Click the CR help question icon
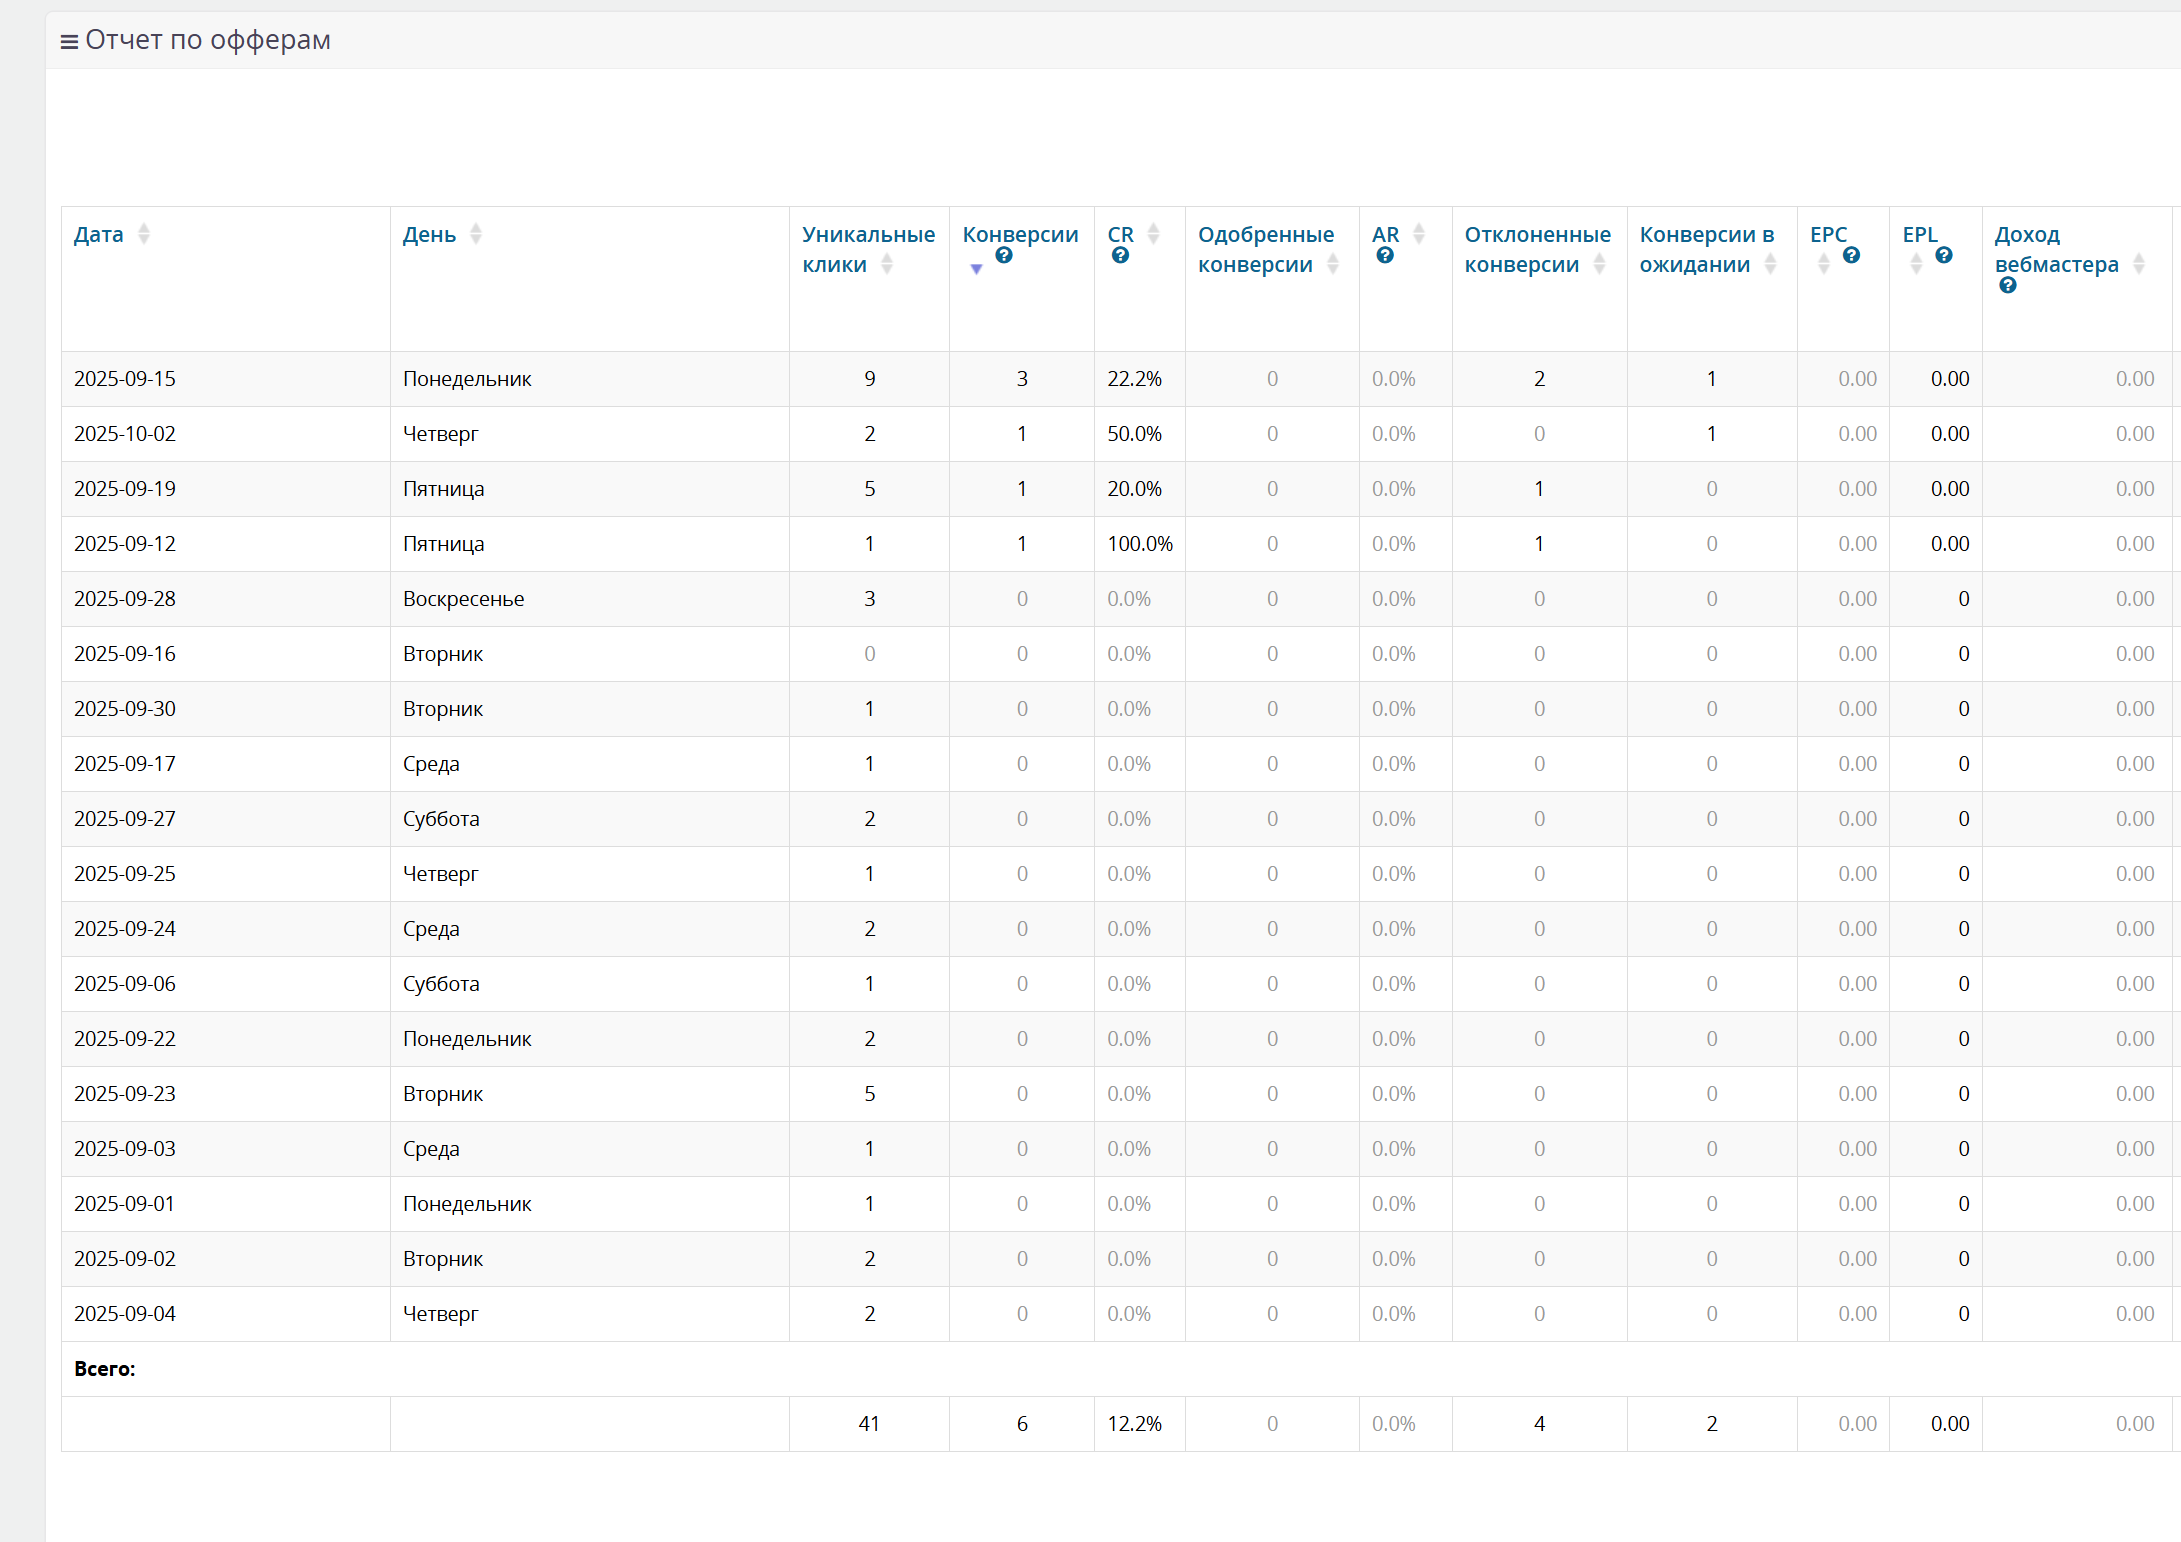The height and width of the screenshot is (1542, 2181). (x=1120, y=256)
